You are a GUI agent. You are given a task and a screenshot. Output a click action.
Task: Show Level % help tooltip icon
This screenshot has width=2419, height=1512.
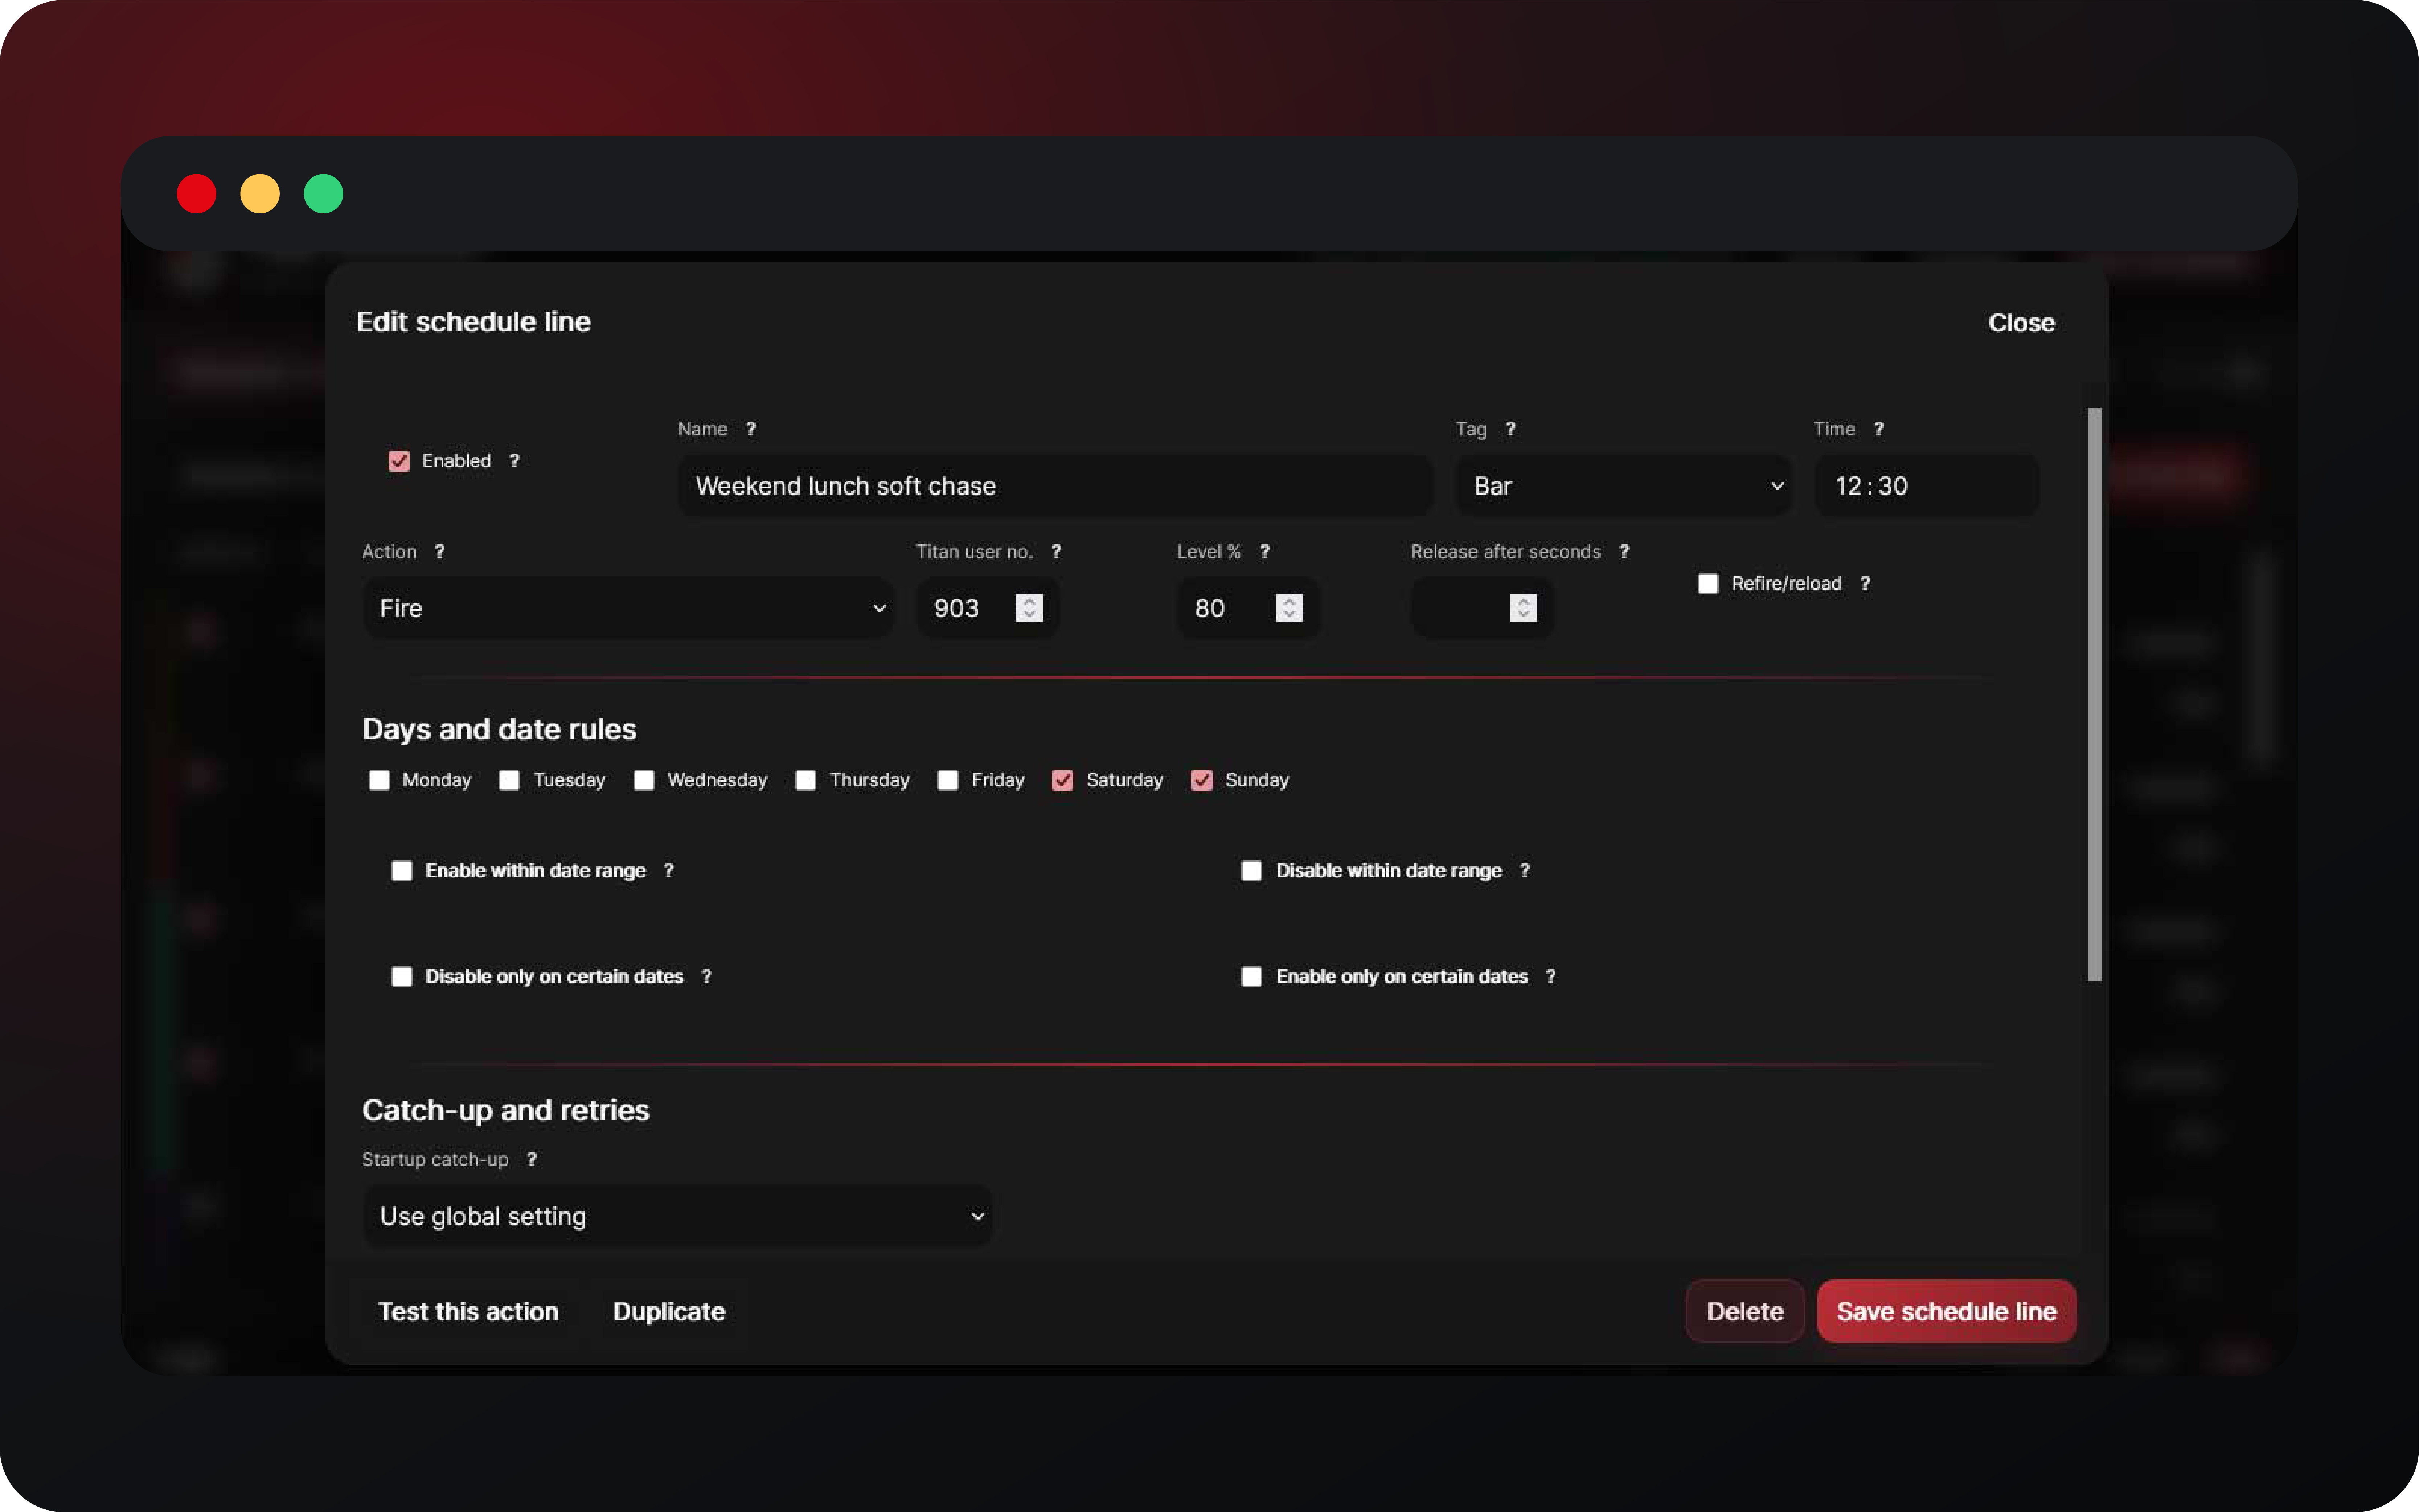pos(1265,552)
